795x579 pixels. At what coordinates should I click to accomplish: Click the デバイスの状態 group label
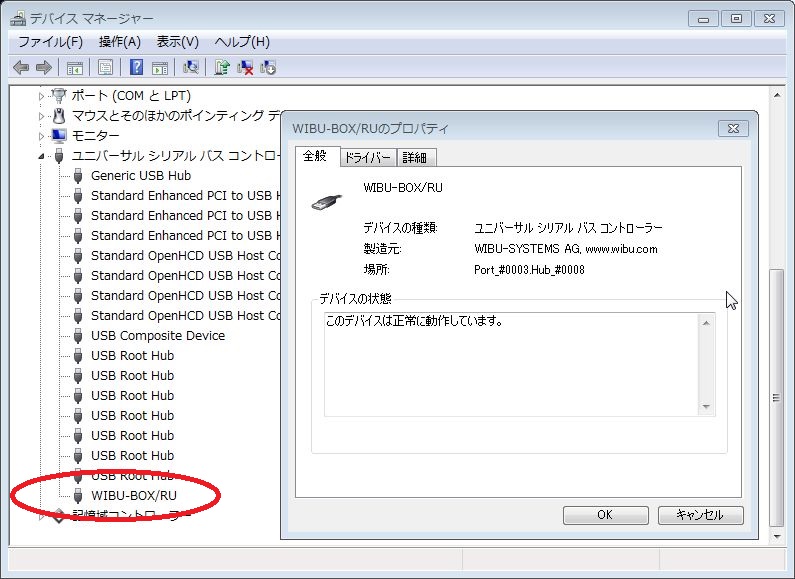point(355,299)
